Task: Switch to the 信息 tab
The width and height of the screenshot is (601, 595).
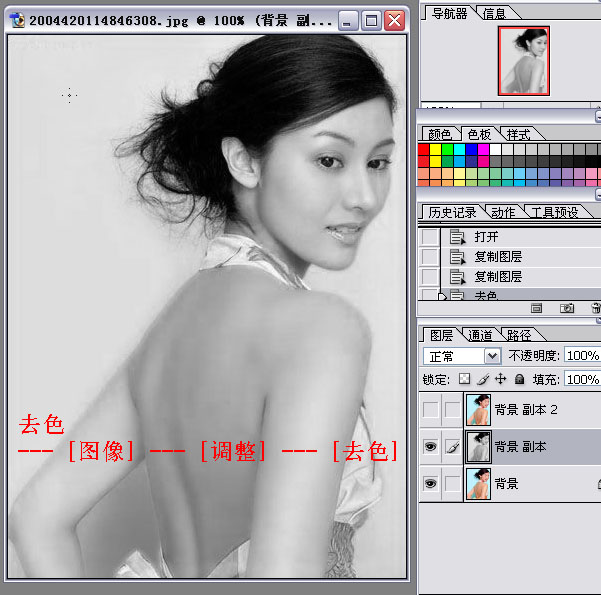Action: [494, 14]
